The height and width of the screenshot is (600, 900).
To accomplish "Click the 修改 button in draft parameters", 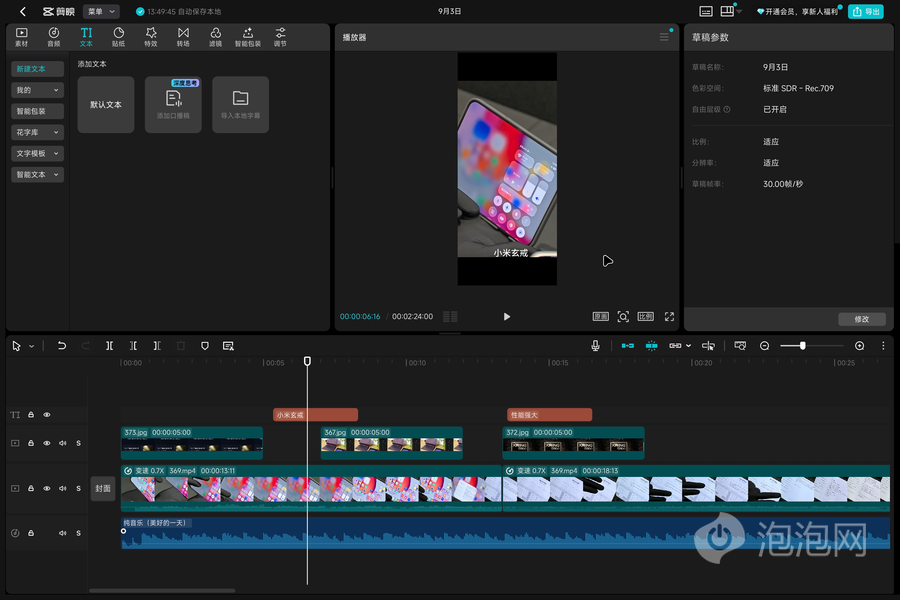I will coord(862,319).
